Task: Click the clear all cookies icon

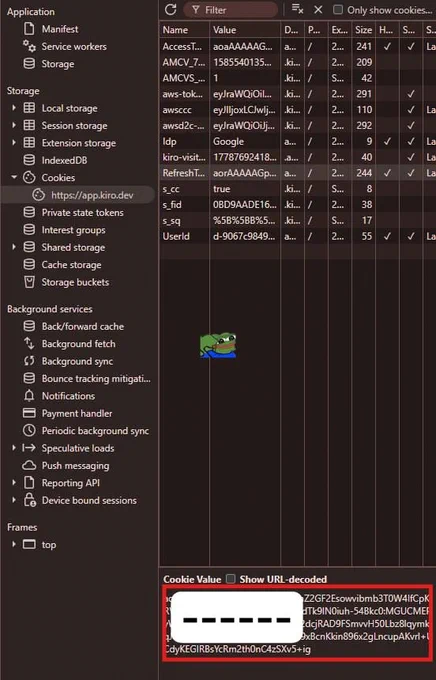Action: click(297, 10)
